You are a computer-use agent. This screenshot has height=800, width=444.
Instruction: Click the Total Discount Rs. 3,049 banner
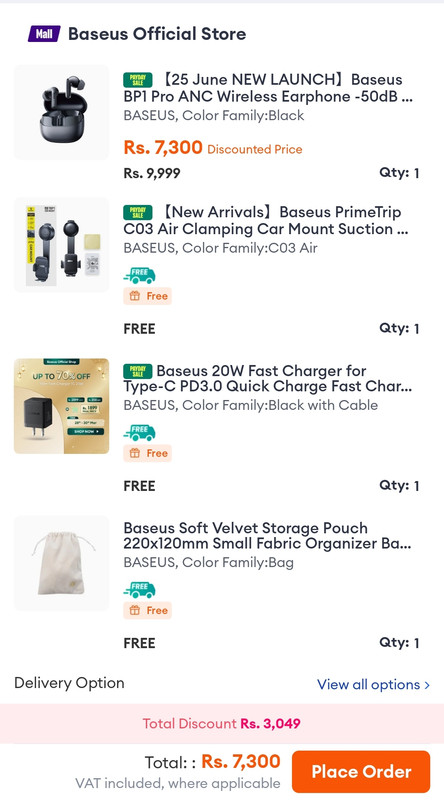pyautogui.click(x=222, y=723)
